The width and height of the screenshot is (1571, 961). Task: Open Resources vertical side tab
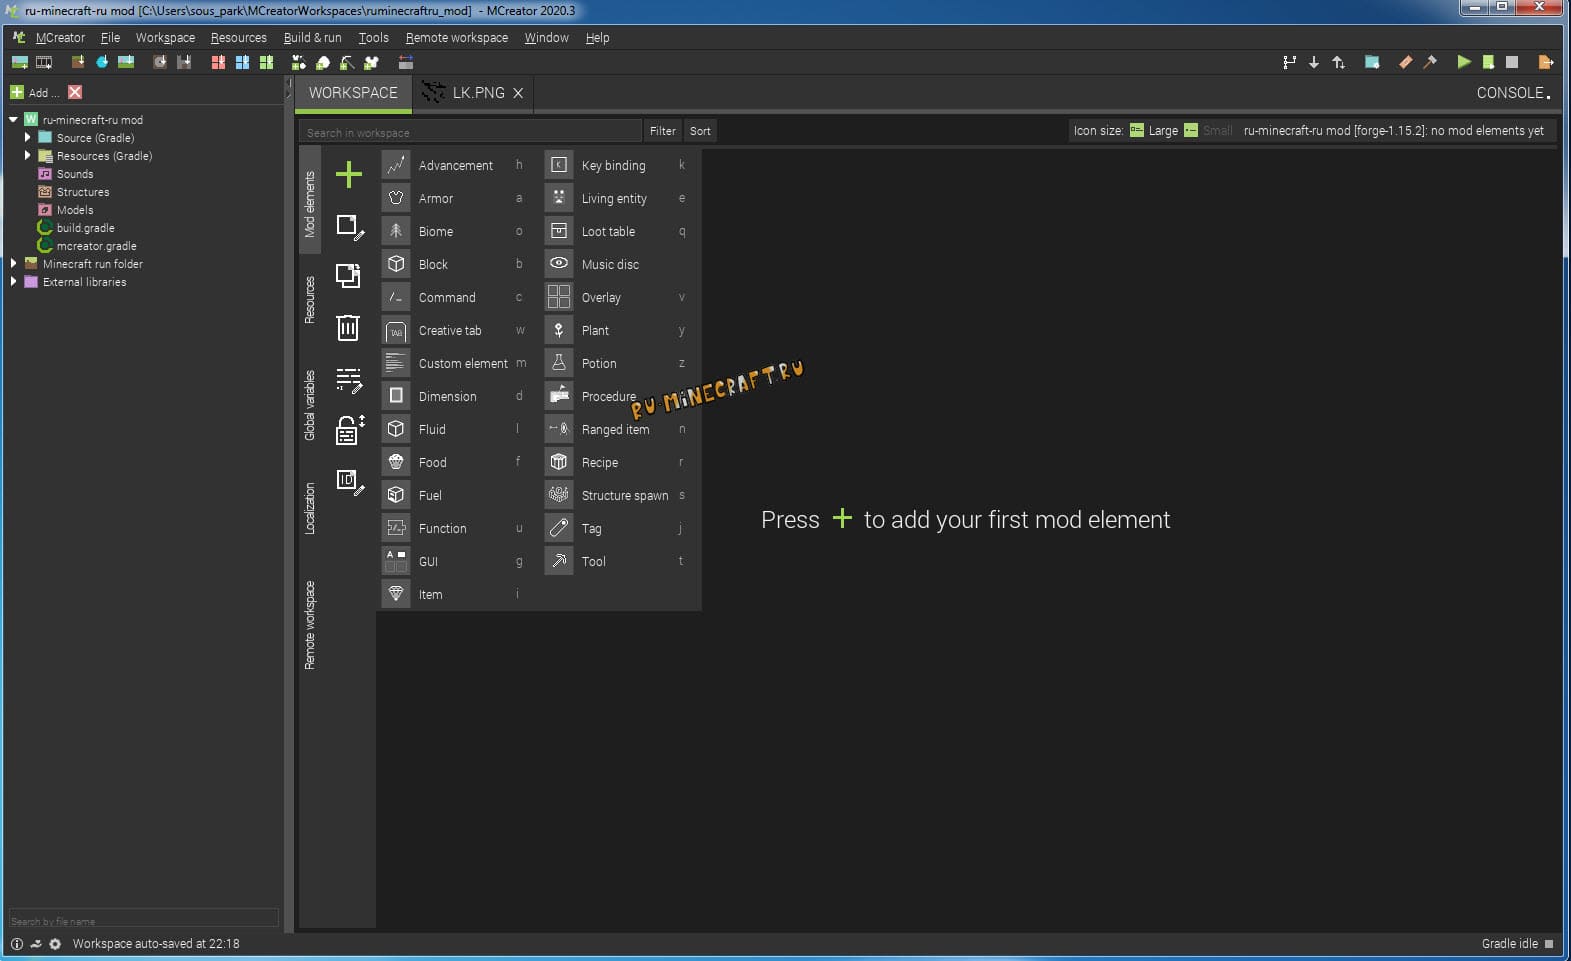310,299
